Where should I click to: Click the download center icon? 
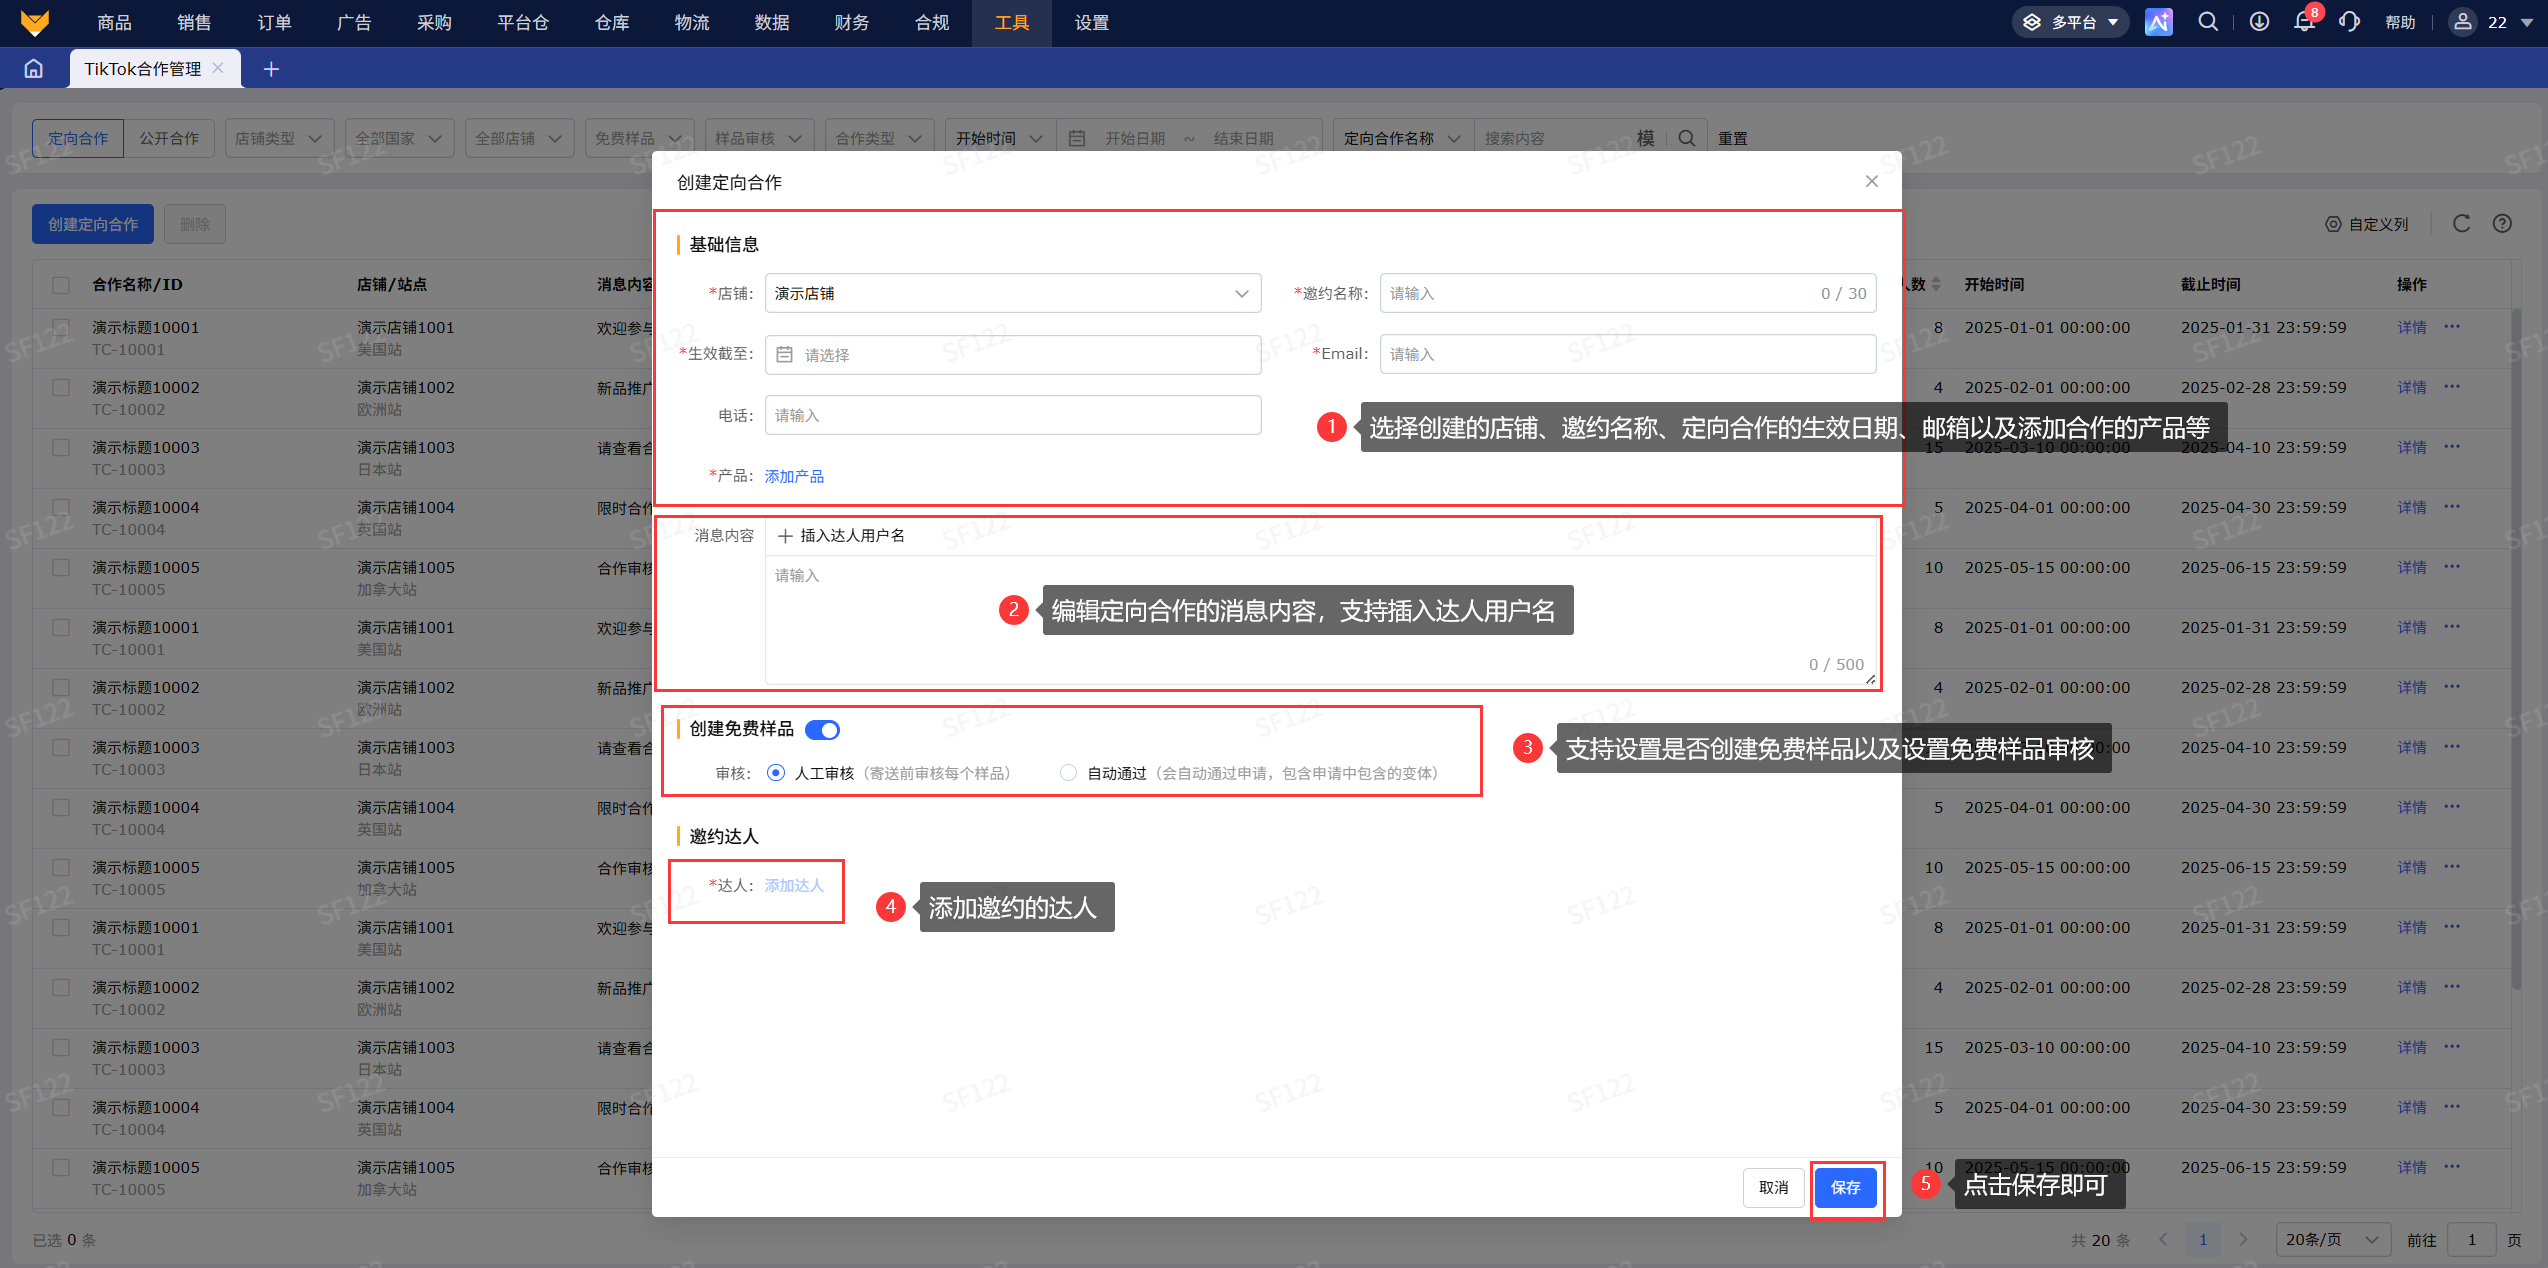tap(2259, 22)
